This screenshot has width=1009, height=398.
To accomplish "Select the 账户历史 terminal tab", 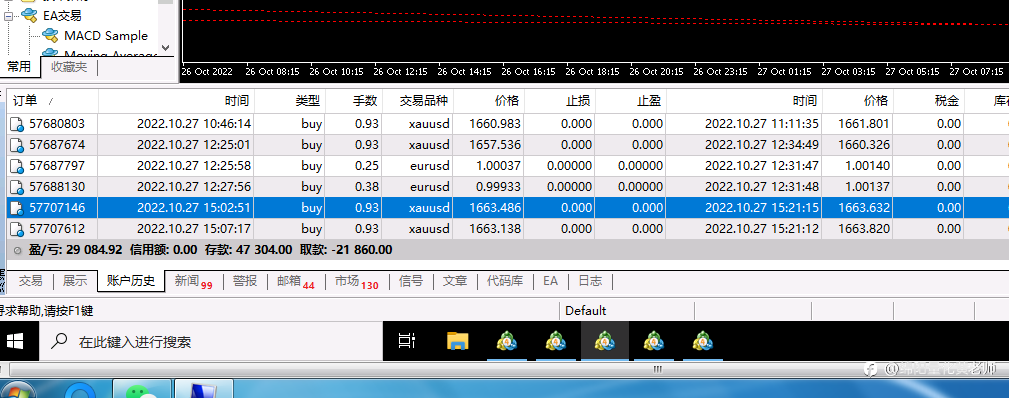I will click(x=131, y=281).
